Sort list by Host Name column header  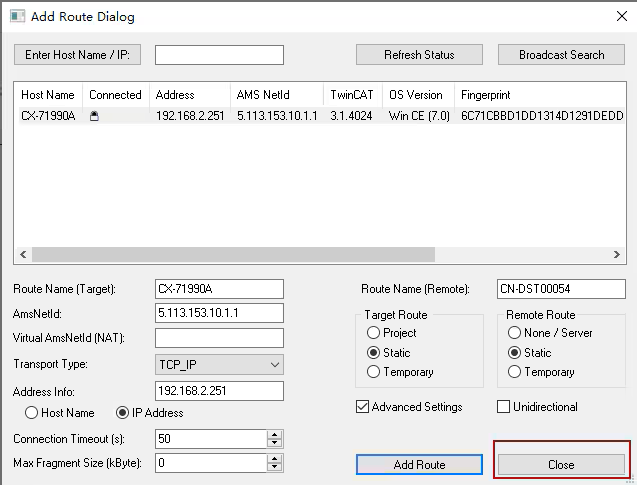(48, 95)
